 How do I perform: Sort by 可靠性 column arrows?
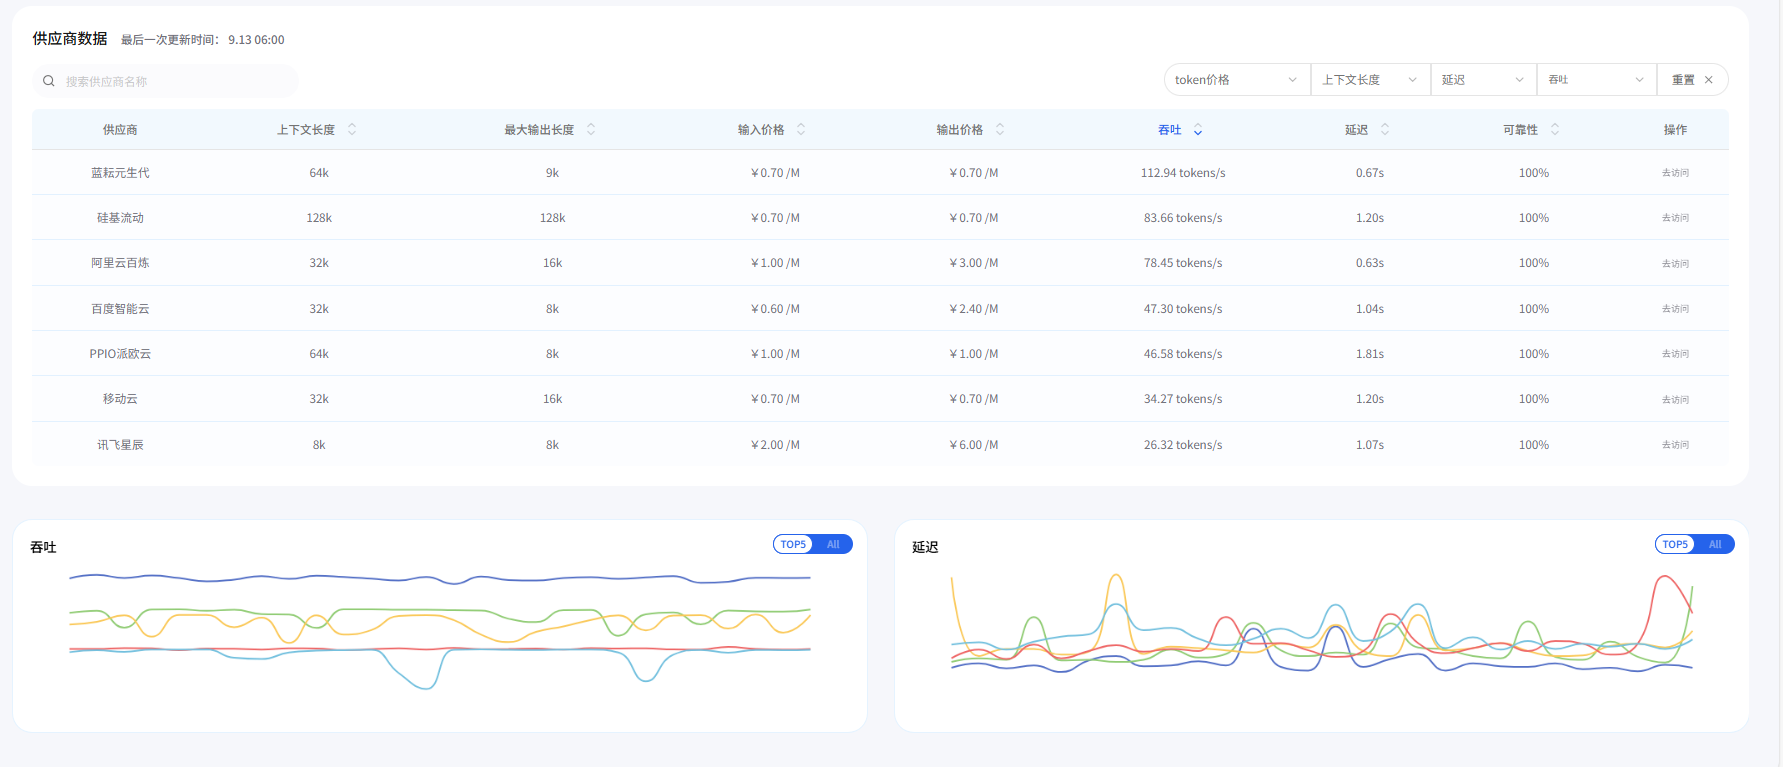click(1555, 130)
